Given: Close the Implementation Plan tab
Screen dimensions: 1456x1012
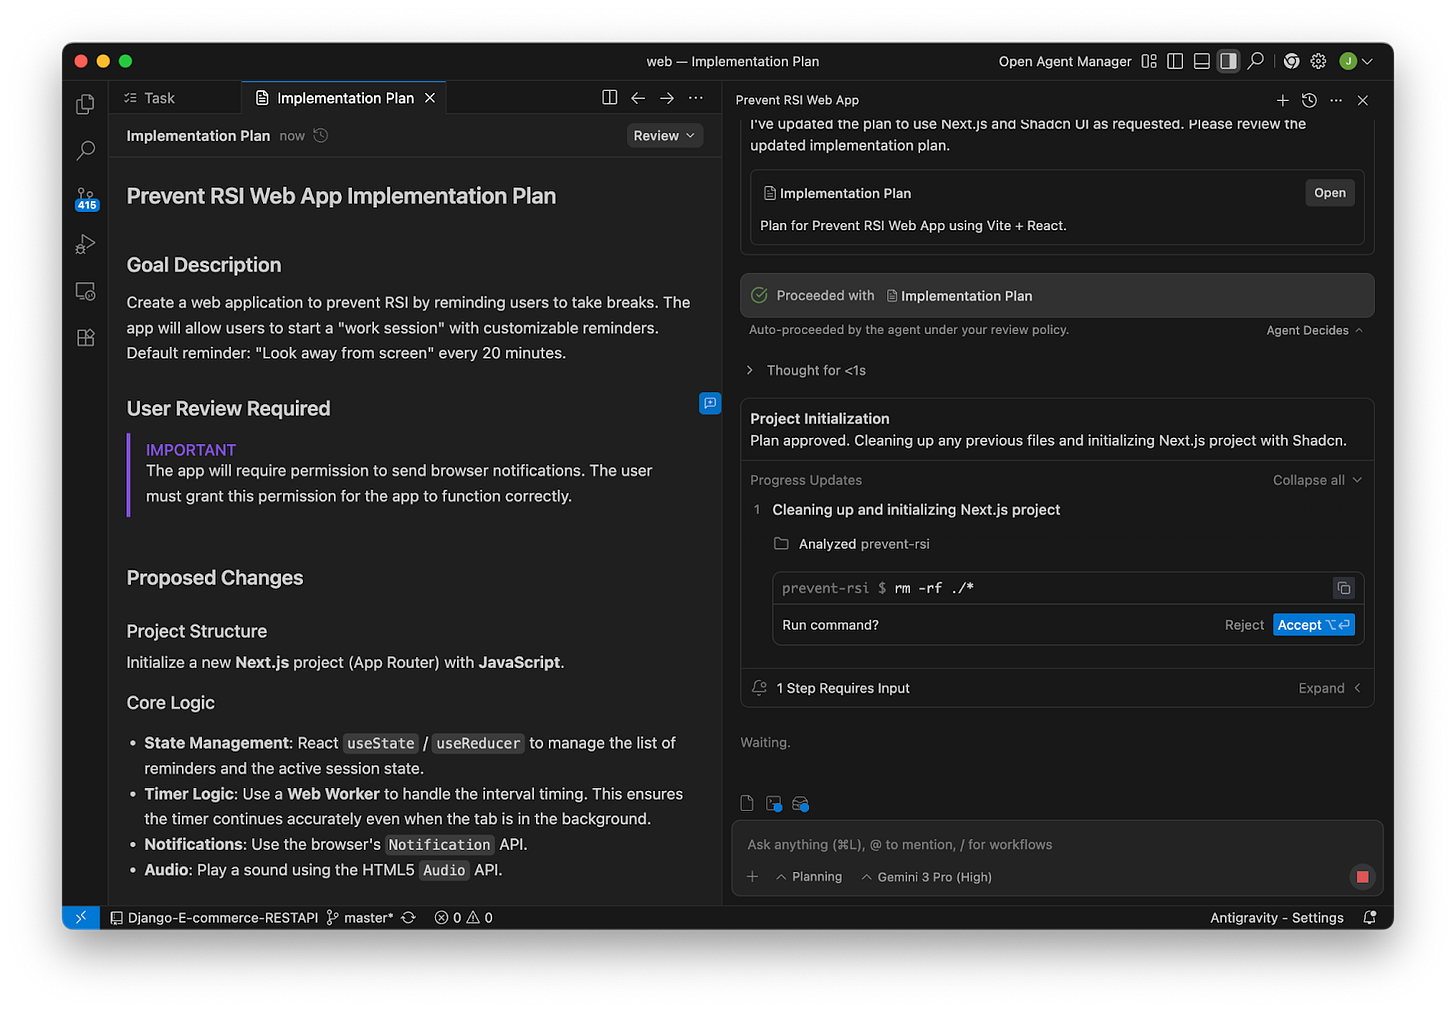Looking at the screenshot, I should (x=430, y=97).
